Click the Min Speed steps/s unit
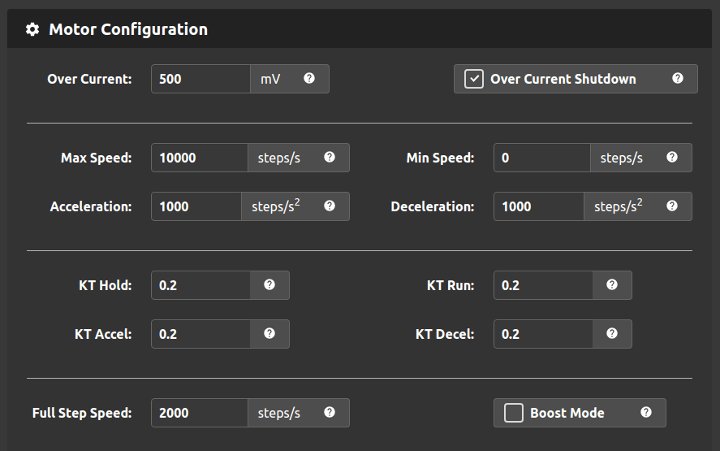The height and width of the screenshot is (451, 720). 621,158
